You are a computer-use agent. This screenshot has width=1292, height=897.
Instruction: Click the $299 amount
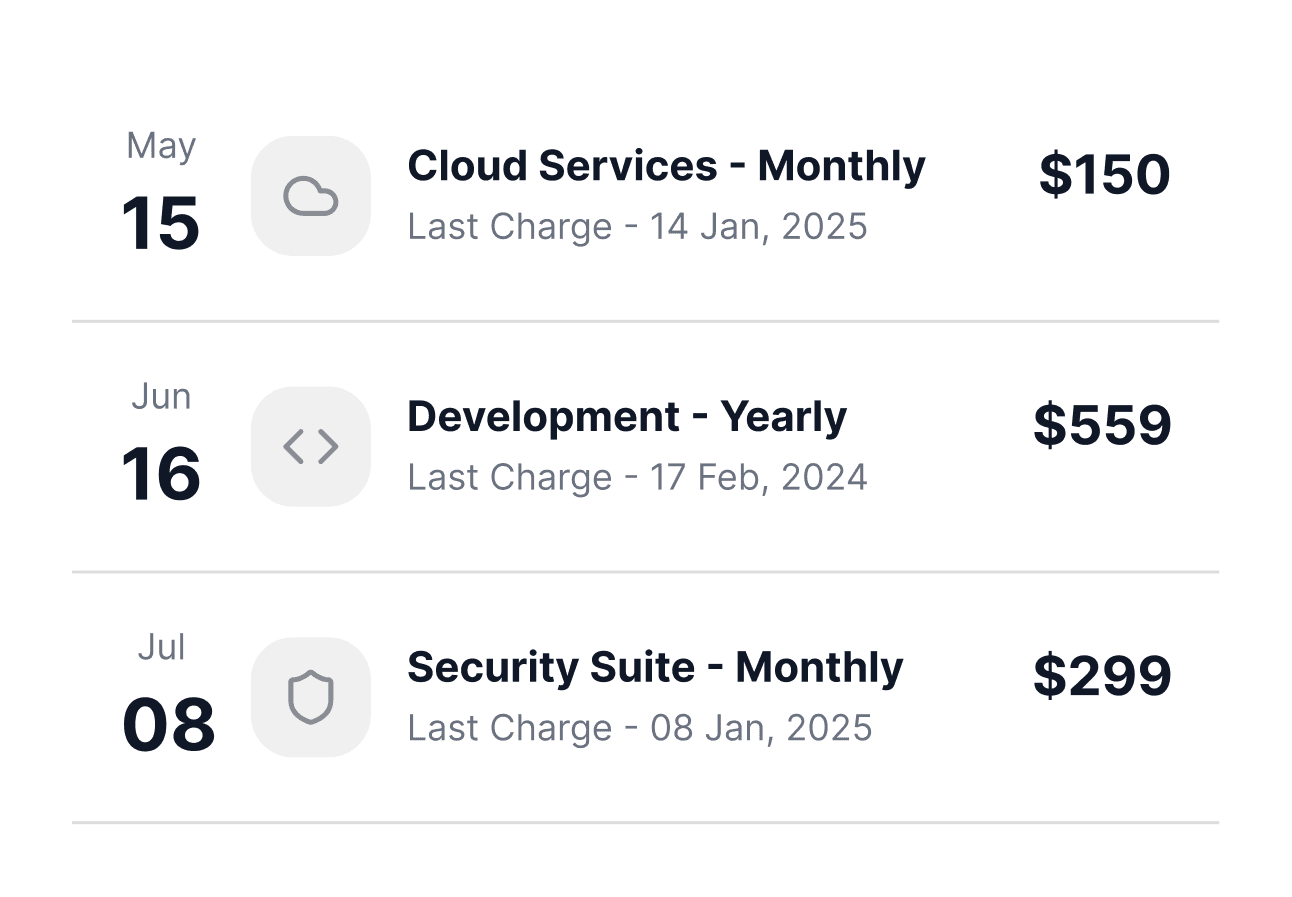pos(1102,676)
